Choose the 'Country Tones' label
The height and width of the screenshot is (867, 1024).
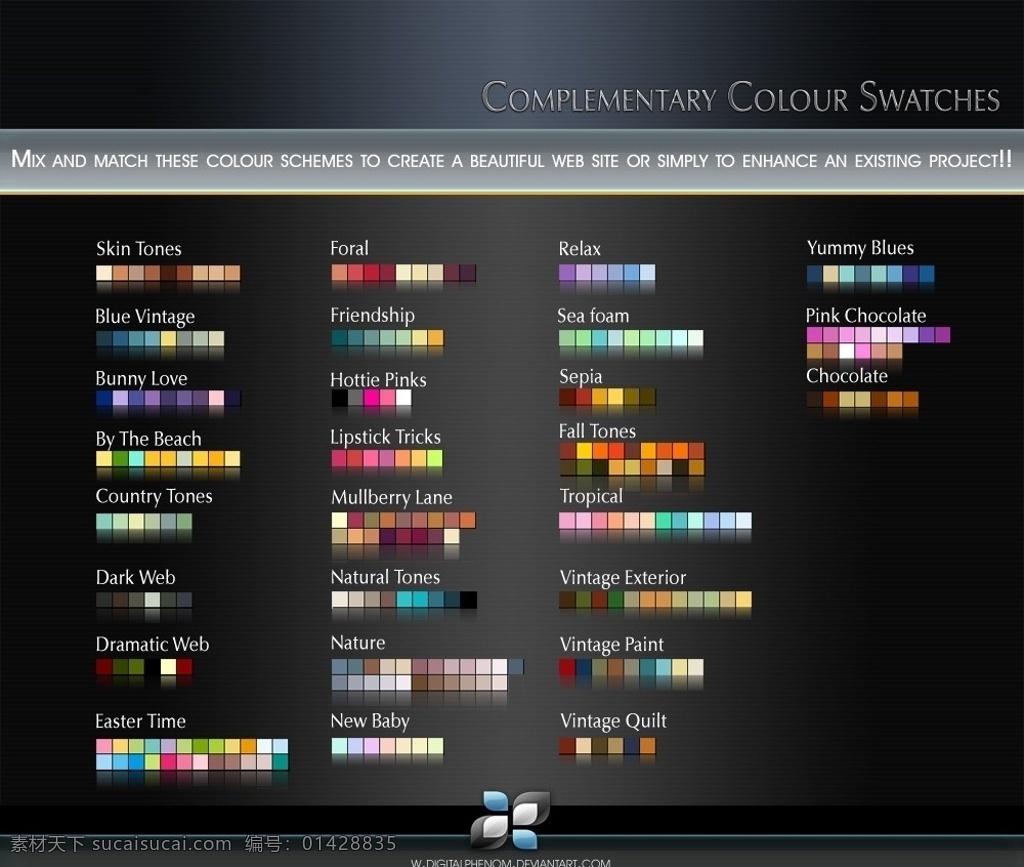(x=153, y=496)
